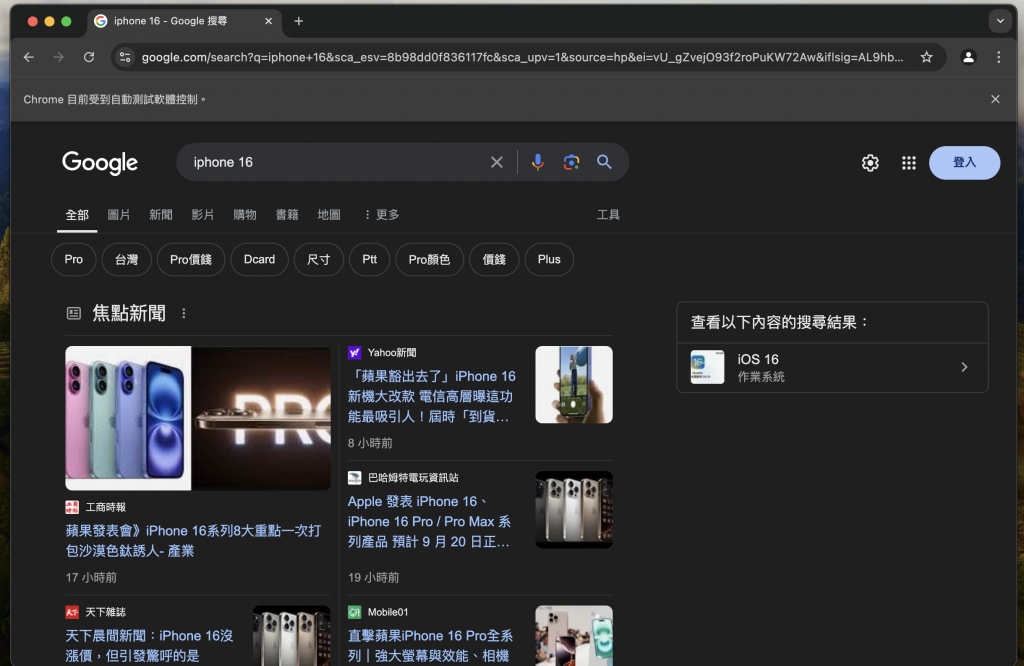Reload the current page
This screenshot has height=666, width=1024.
(x=89, y=57)
